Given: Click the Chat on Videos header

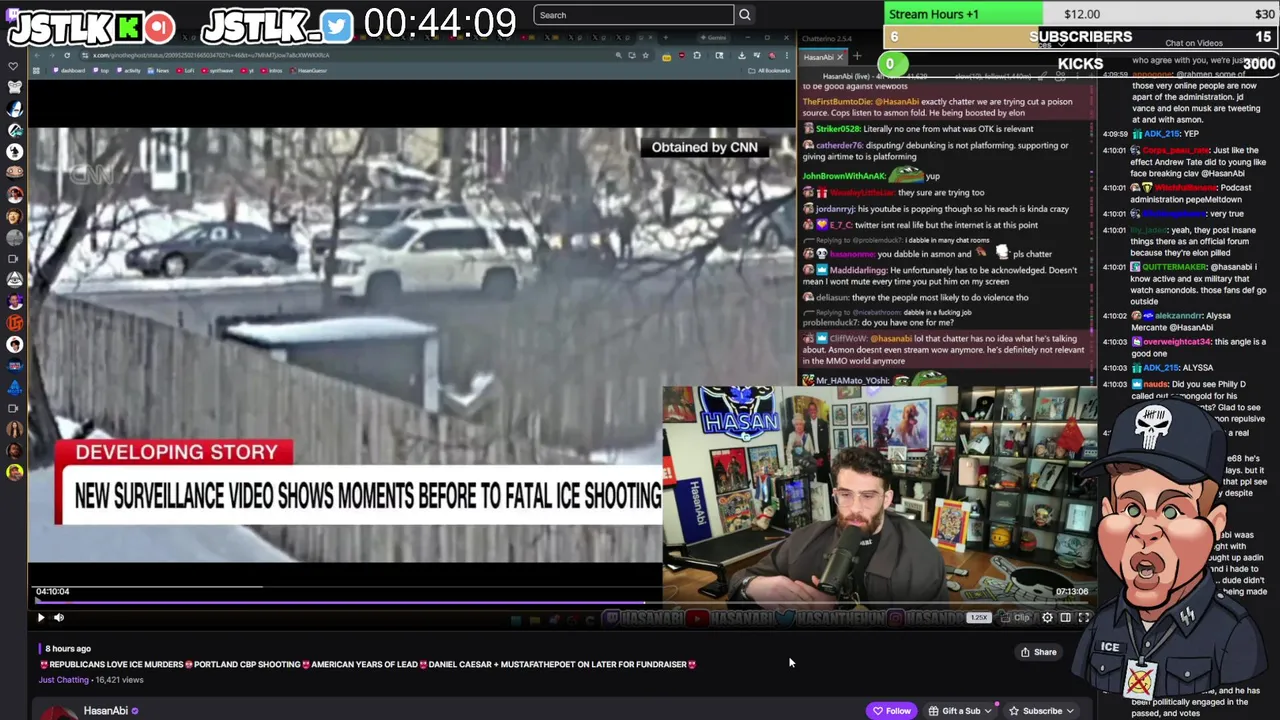Looking at the screenshot, I should (1194, 43).
